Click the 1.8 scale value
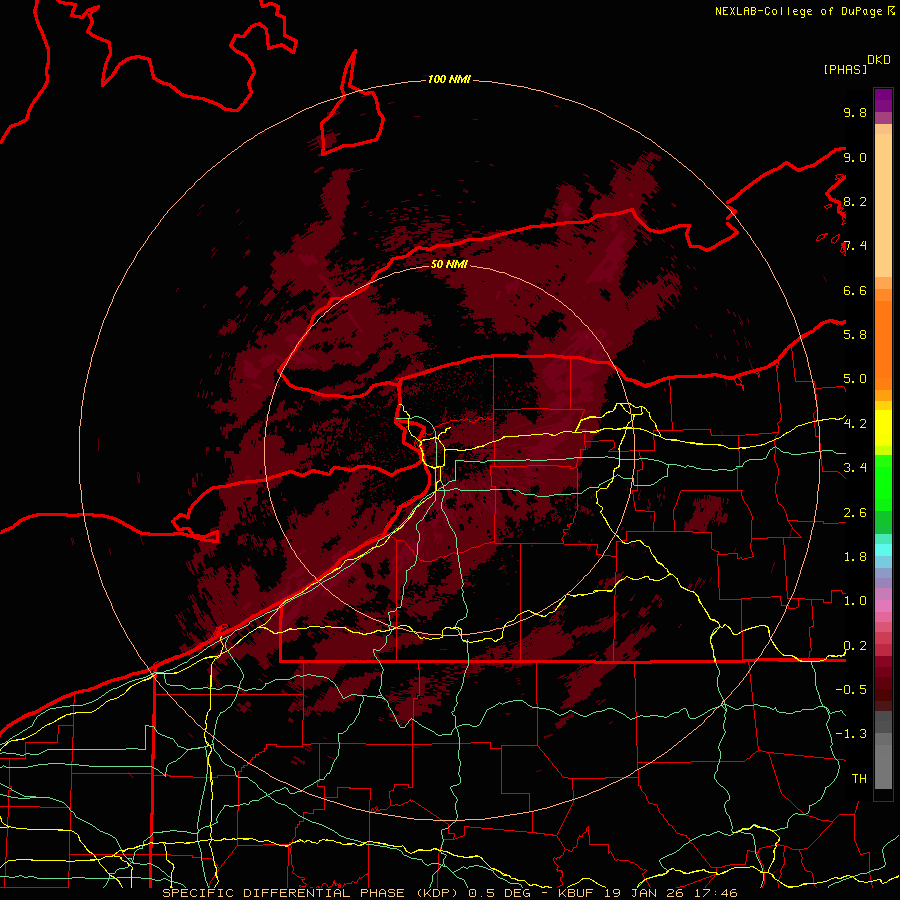This screenshot has width=900, height=900. point(855,557)
